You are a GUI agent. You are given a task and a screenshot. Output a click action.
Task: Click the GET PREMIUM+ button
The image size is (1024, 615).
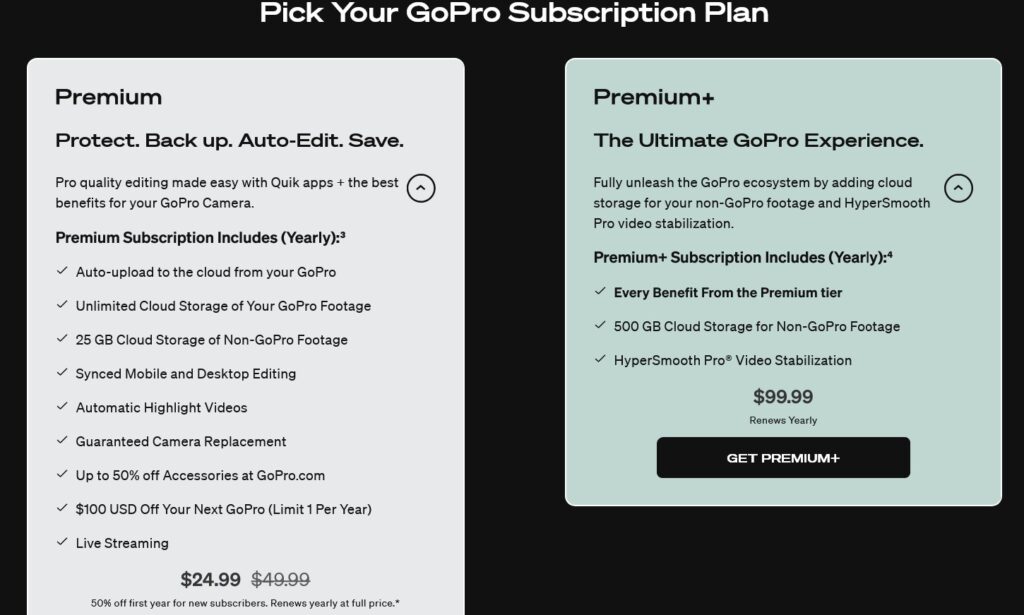pos(783,458)
